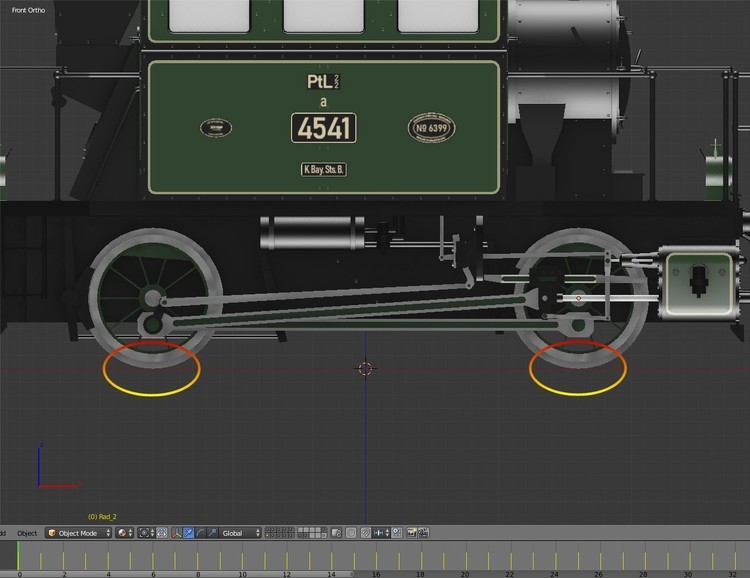Click the proportional editing icon
The image size is (750, 578).
tap(351, 533)
